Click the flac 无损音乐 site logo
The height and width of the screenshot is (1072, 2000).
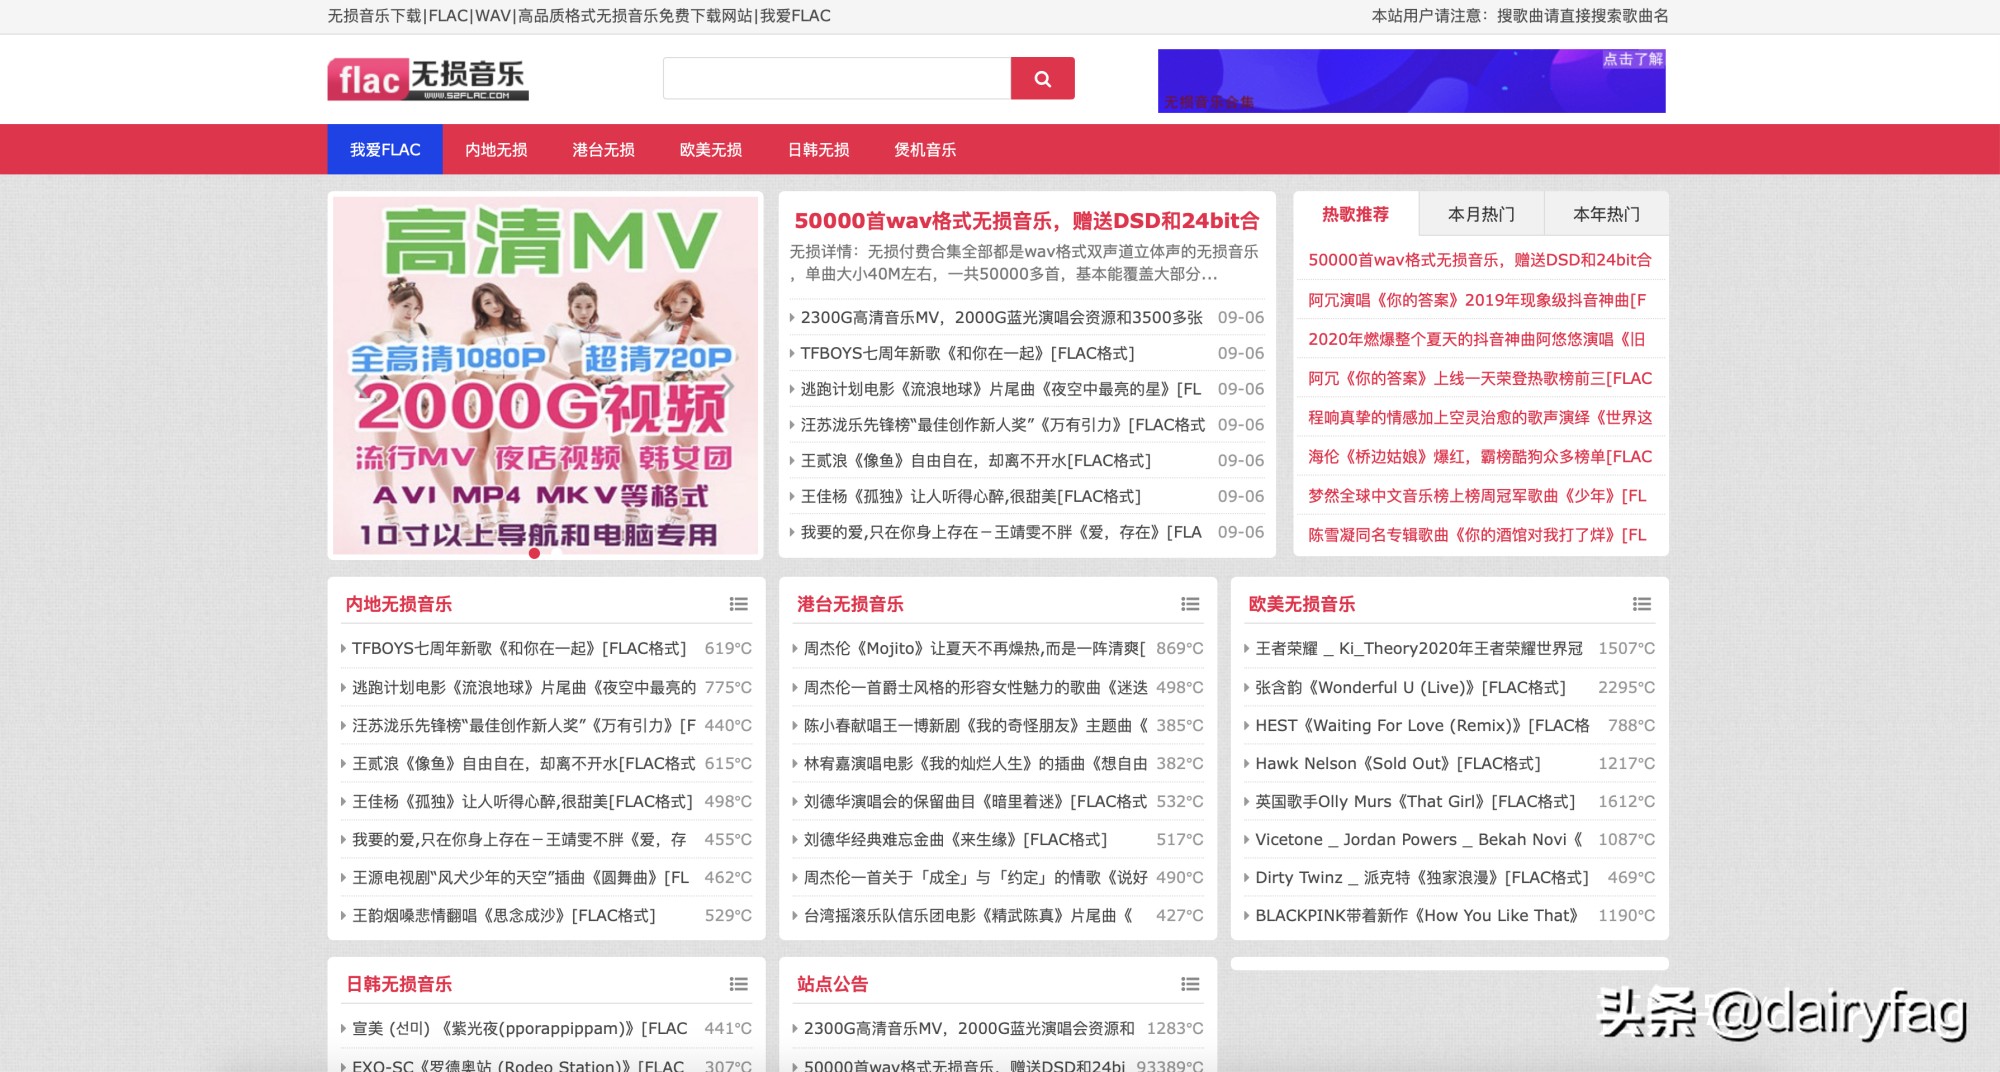pyautogui.click(x=428, y=79)
